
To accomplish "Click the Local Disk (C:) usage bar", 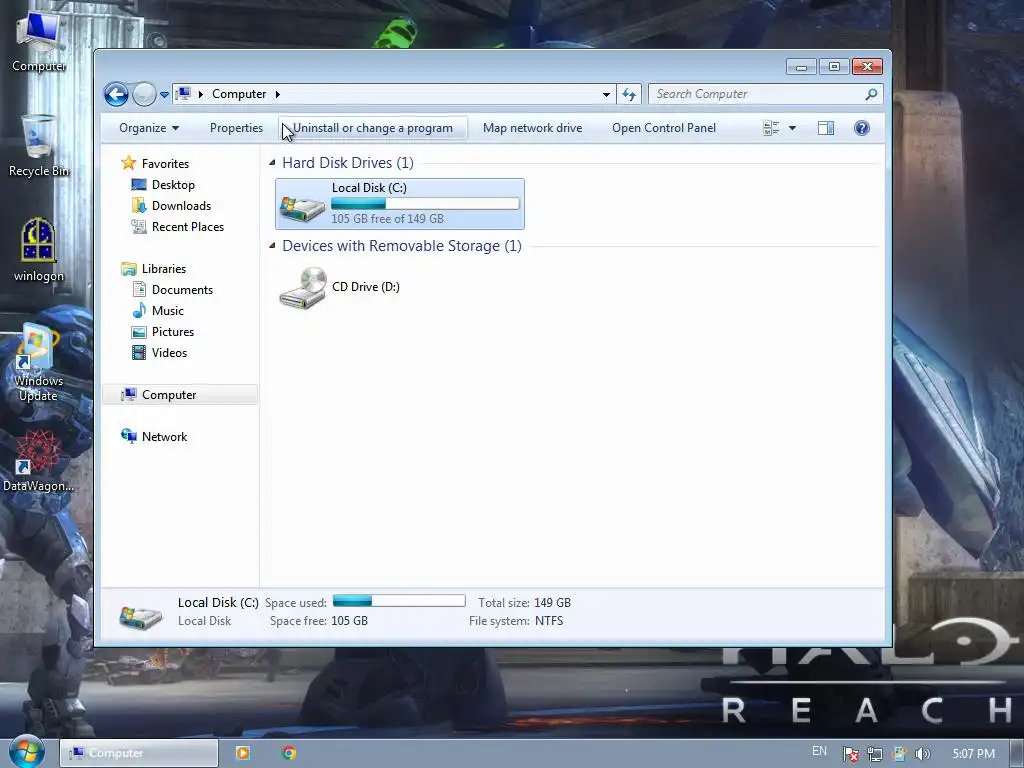I will point(425,204).
